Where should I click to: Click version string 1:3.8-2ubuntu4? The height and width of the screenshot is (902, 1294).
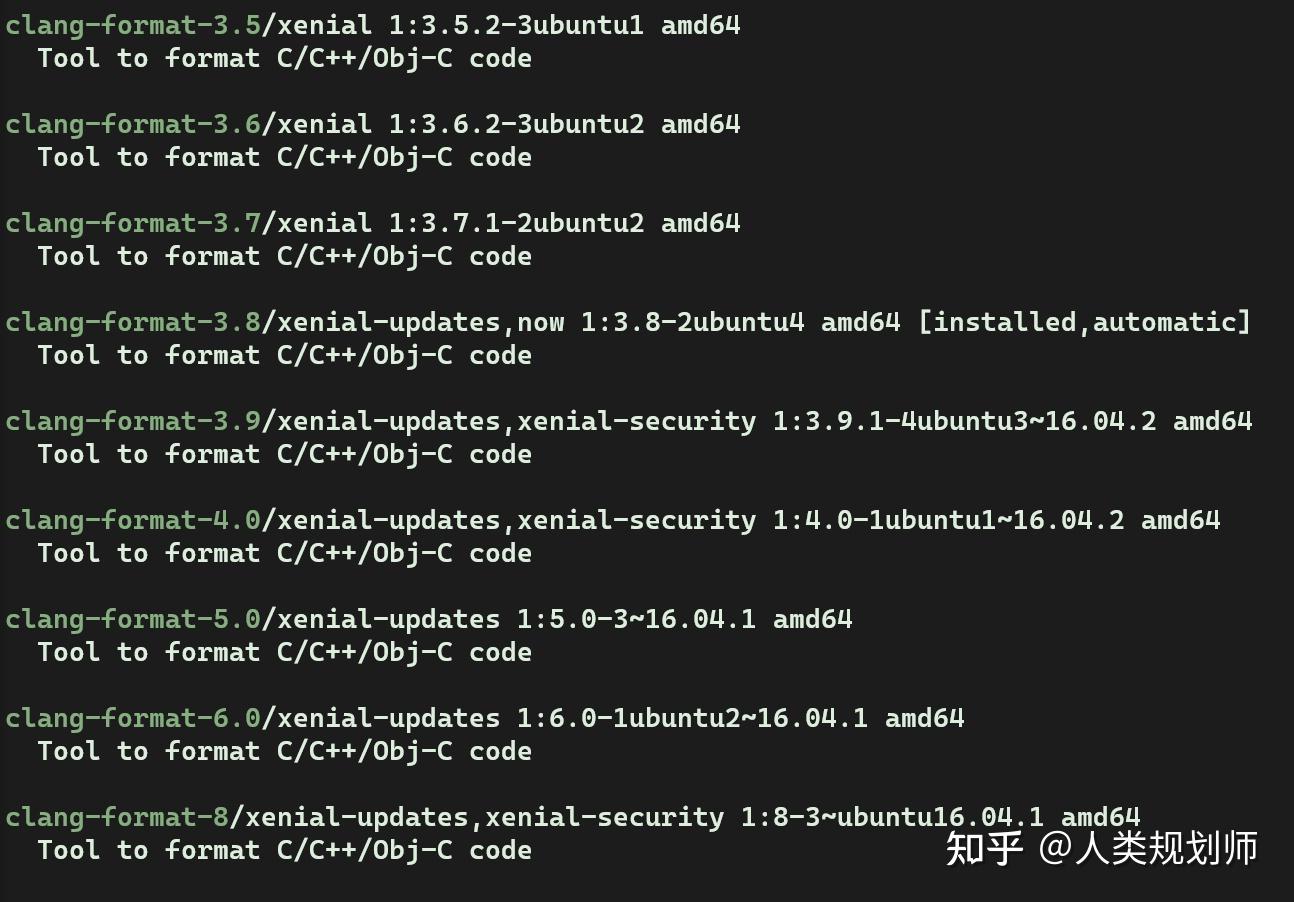(x=693, y=322)
